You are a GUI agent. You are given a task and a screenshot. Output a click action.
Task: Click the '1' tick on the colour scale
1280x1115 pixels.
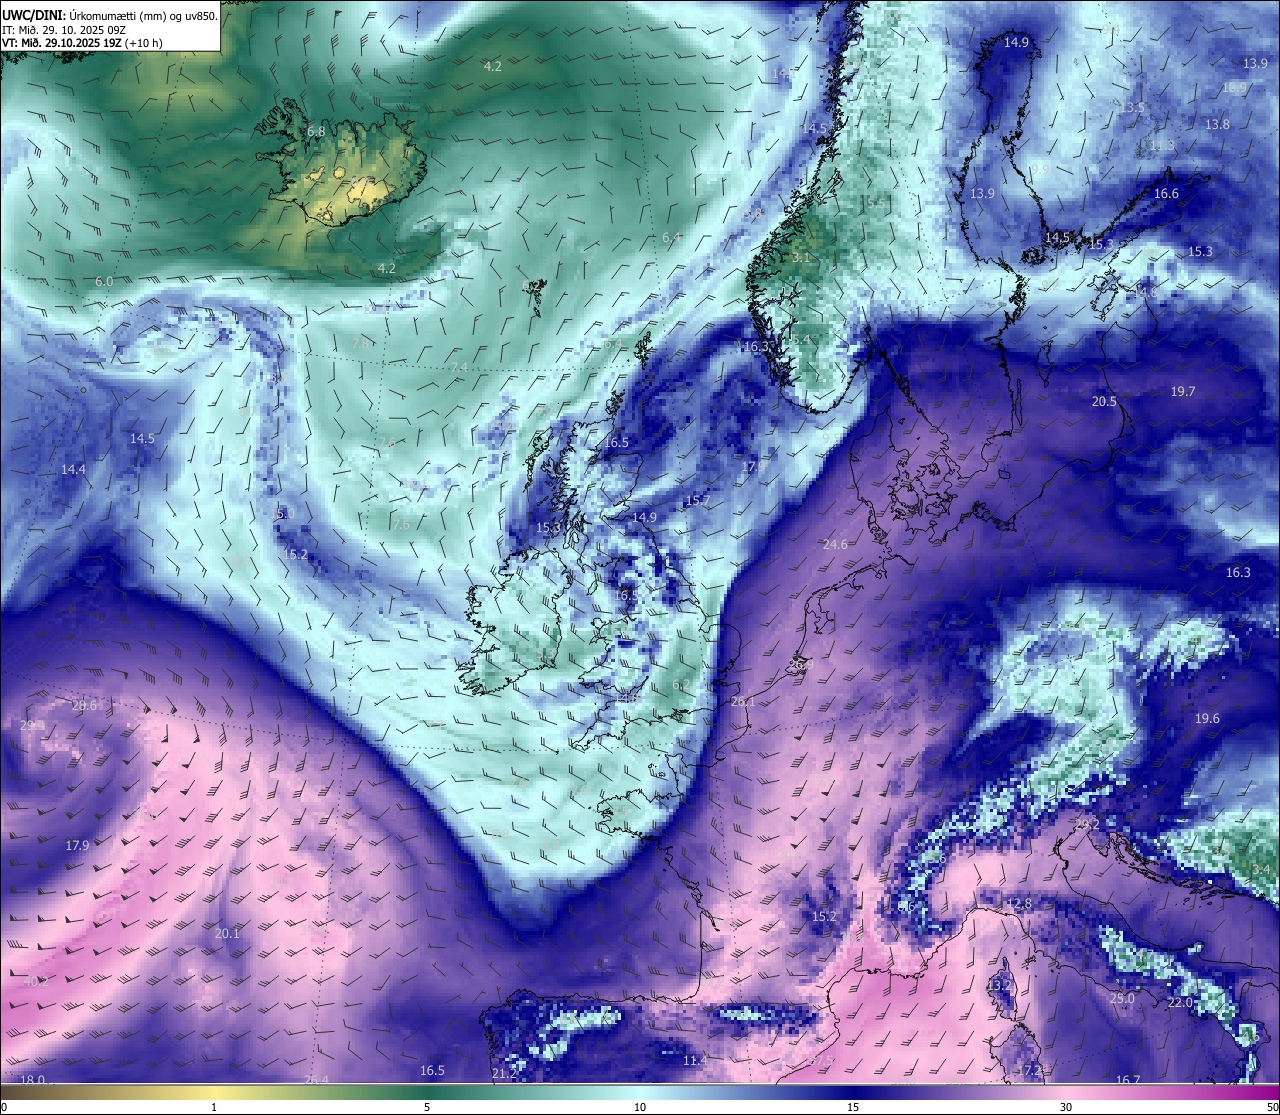click(x=214, y=1107)
